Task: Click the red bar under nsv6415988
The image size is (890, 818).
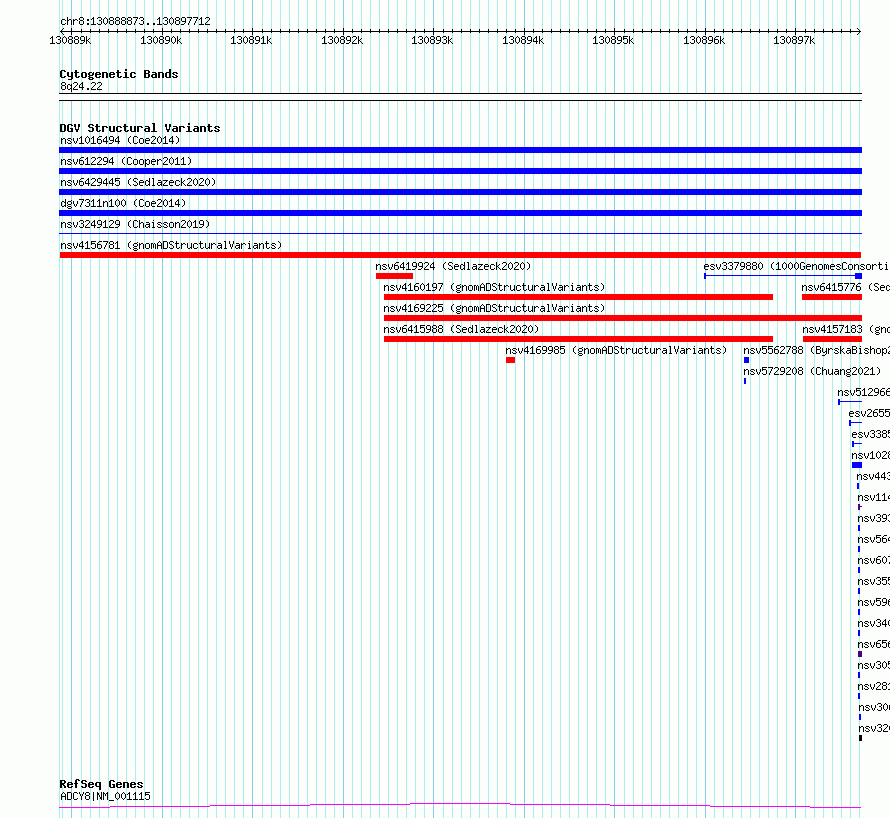Action: 578,339
